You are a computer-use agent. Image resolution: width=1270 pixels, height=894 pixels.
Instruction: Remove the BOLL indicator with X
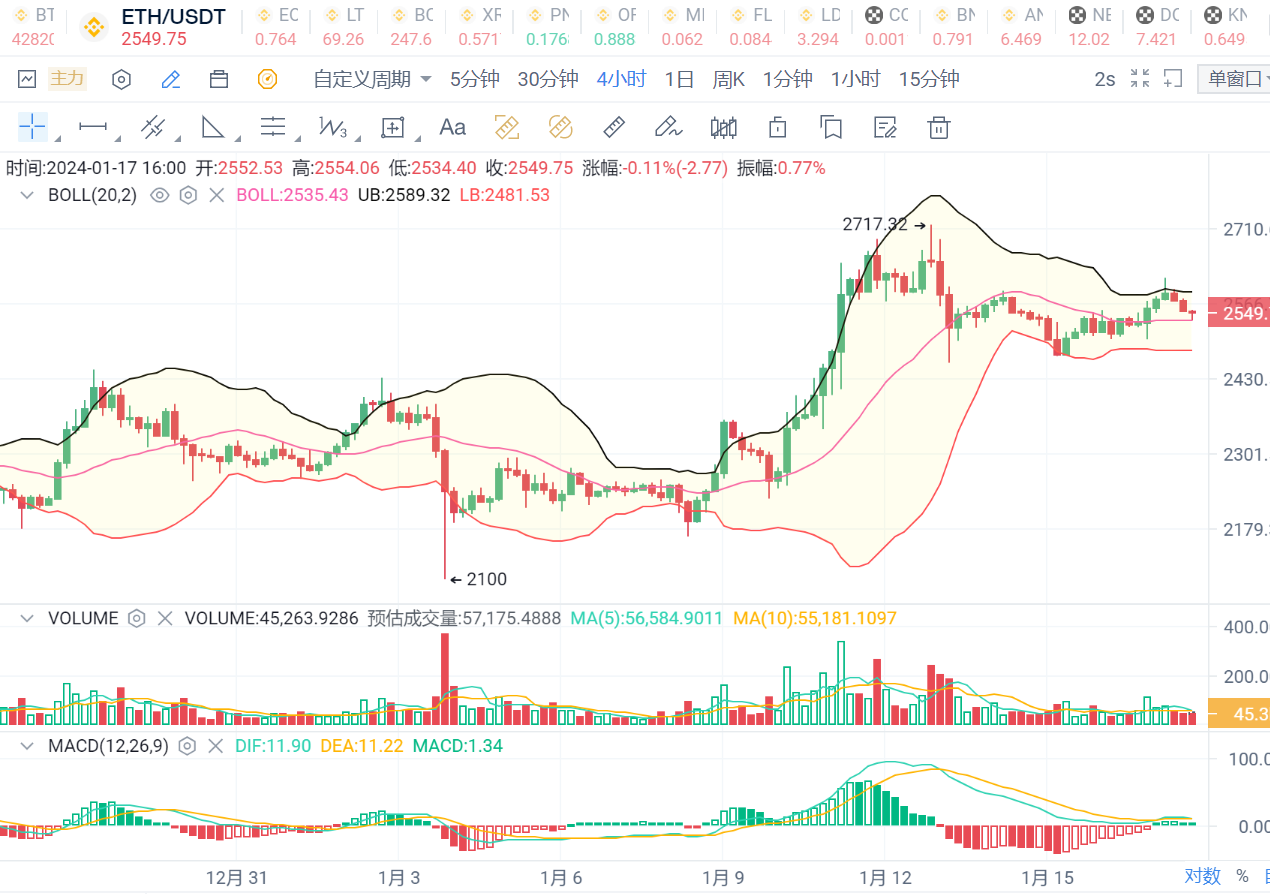point(216,195)
